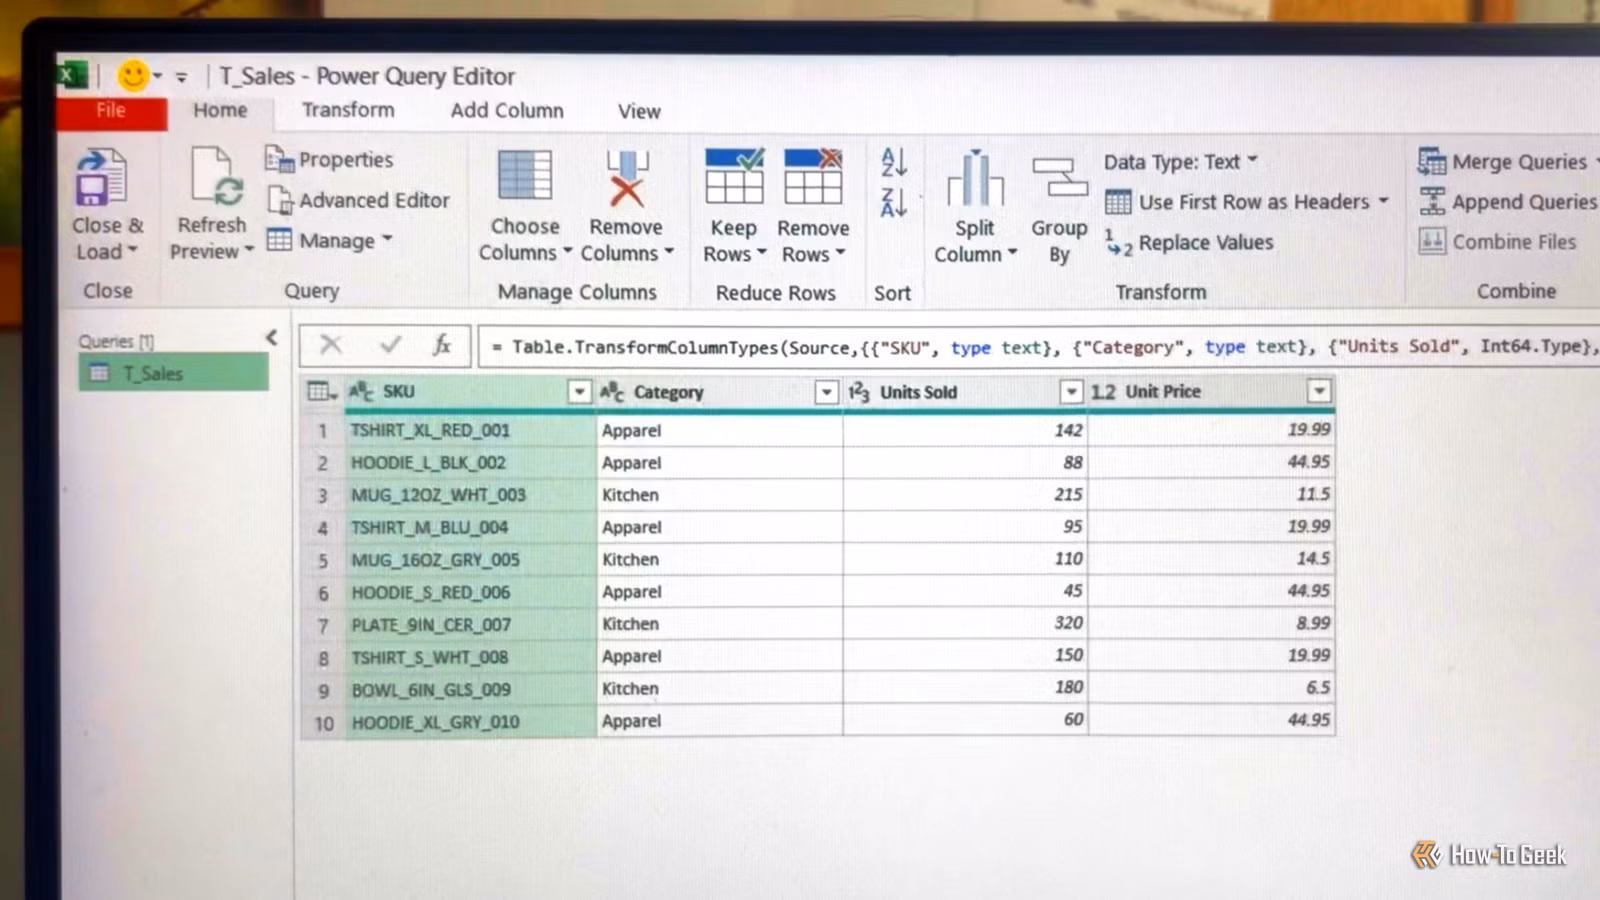Viewport: 1600px width, 900px height.
Task: Open the Unit Price filter dropdown
Action: point(1319,391)
